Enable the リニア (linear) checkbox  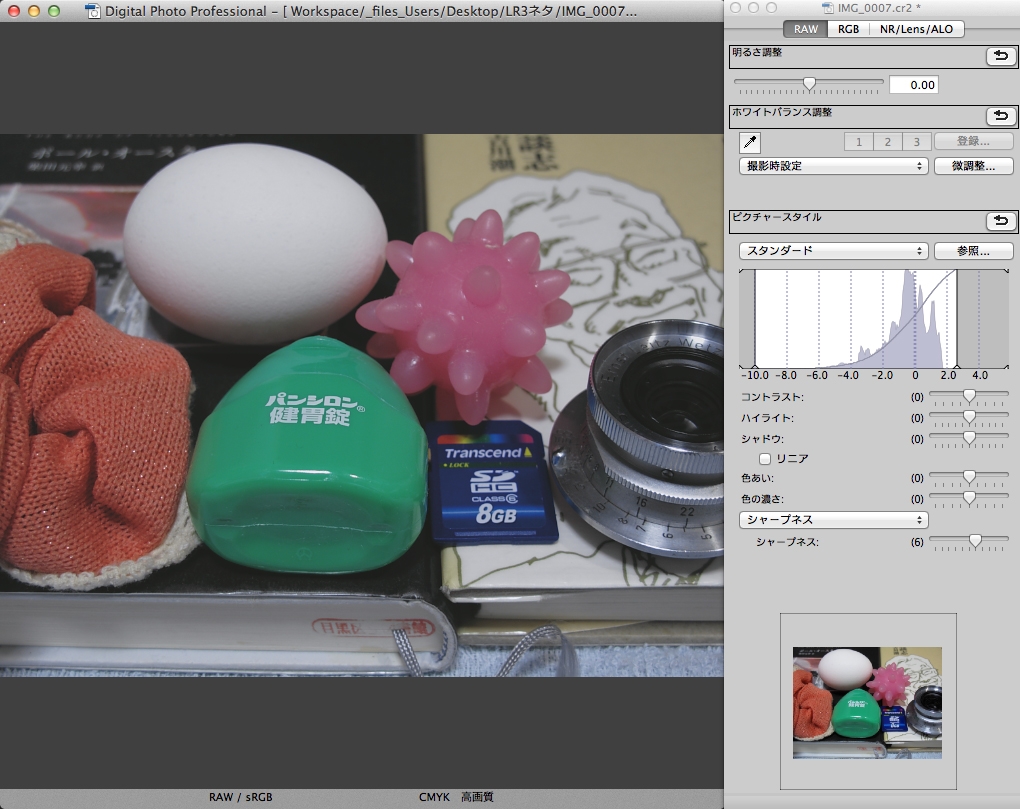(x=766, y=459)
